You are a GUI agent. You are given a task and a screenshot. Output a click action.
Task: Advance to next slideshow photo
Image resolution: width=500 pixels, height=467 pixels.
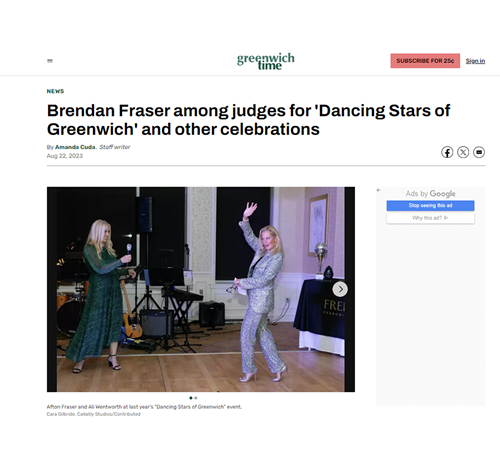pos(340,289)
